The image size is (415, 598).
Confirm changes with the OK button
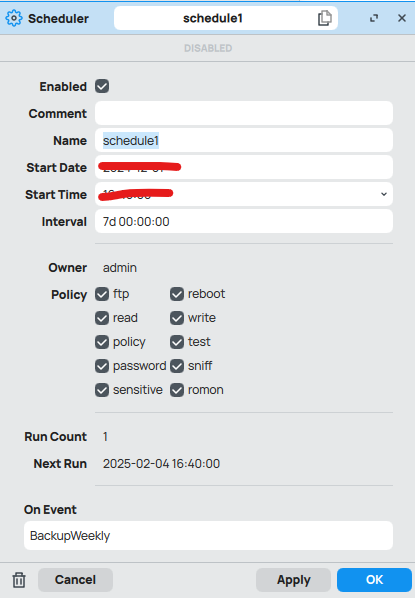coord(374,580)
